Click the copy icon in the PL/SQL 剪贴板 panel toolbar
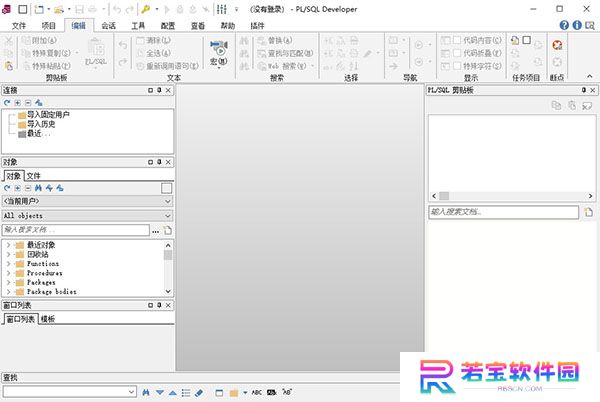Image resolution: width=600 pixels, height=402 pixels. pyautogui.click(x=556, y=105)
